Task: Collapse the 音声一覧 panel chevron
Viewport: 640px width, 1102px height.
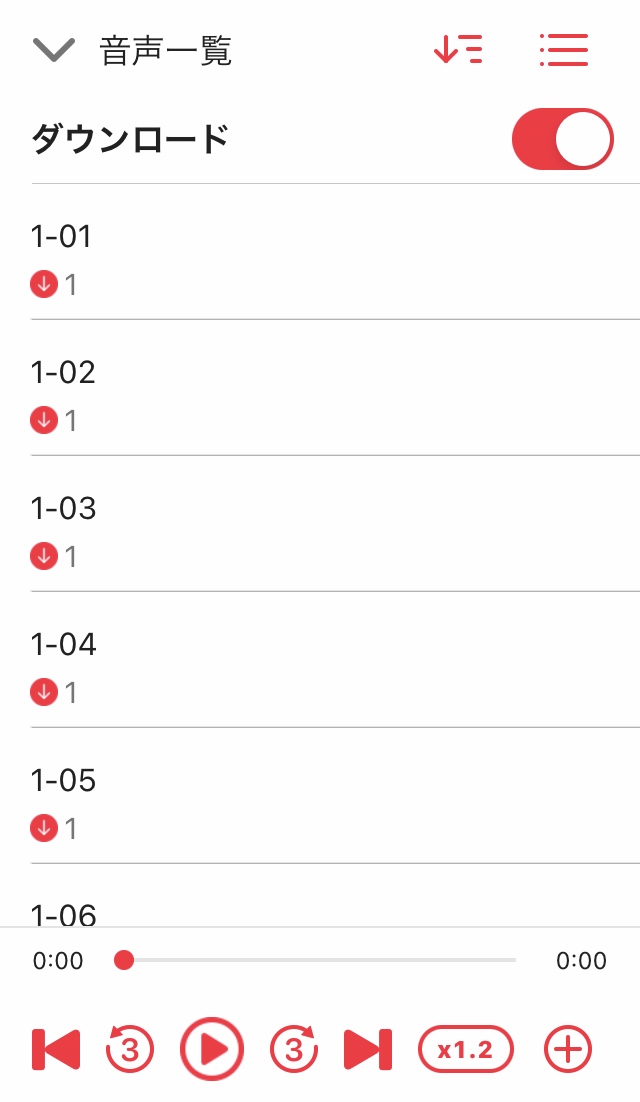Action: (x=54, y=50)
